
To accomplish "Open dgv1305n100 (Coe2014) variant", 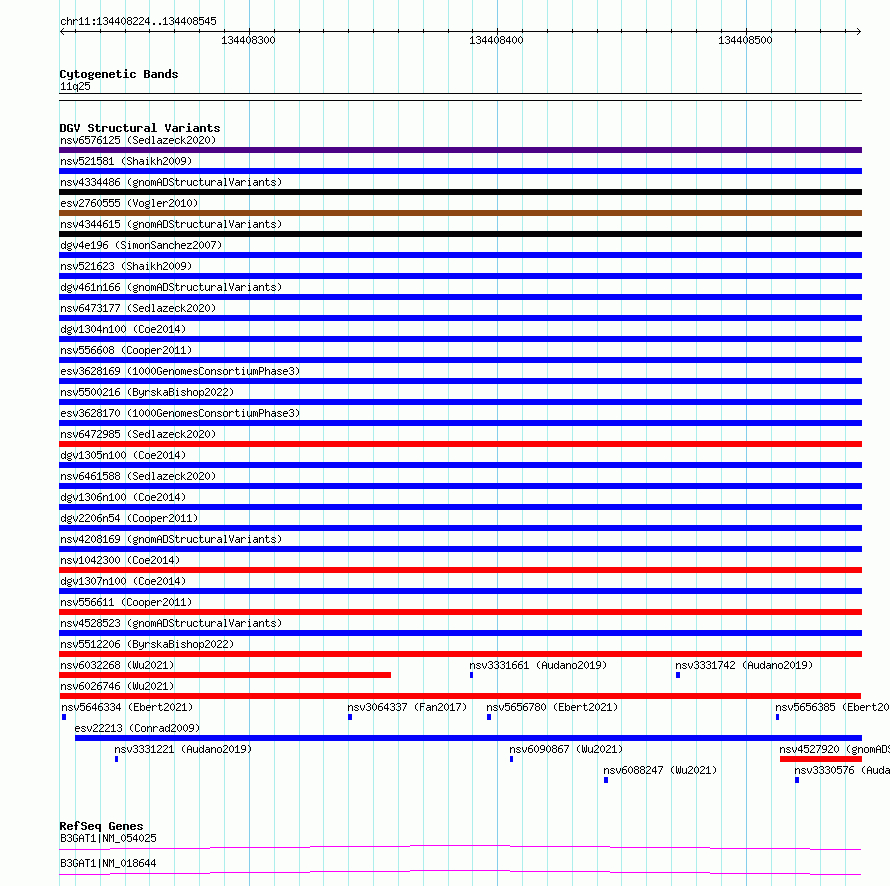I will 123,455.
